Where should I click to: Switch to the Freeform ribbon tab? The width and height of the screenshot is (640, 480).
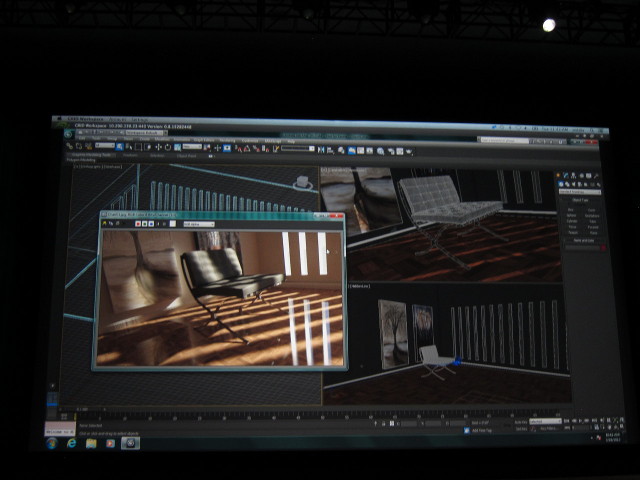tap(128, 155)
